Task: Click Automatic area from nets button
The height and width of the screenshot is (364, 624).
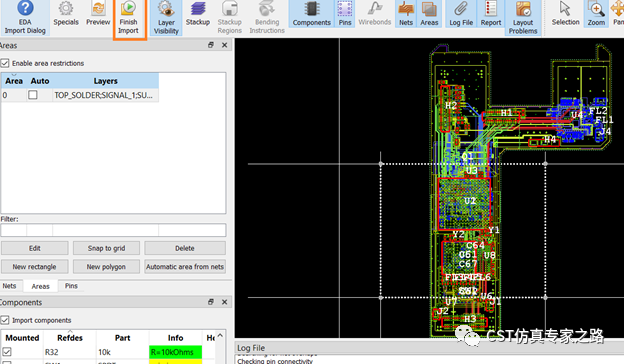Action: click(185, 267)
